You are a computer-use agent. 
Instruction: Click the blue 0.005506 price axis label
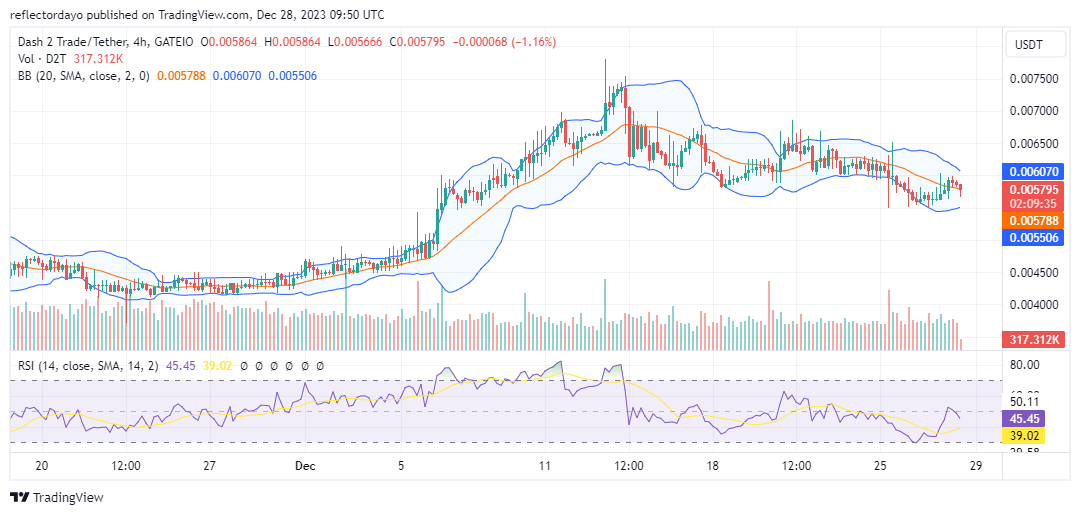tap(1032, 238)
